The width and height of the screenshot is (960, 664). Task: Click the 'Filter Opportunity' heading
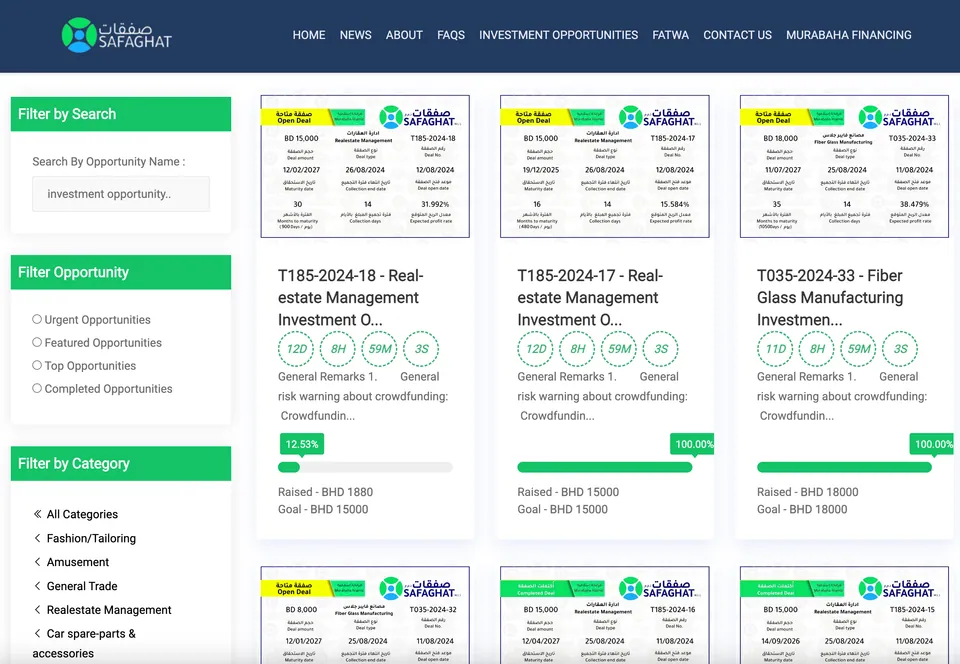point(73,272)
